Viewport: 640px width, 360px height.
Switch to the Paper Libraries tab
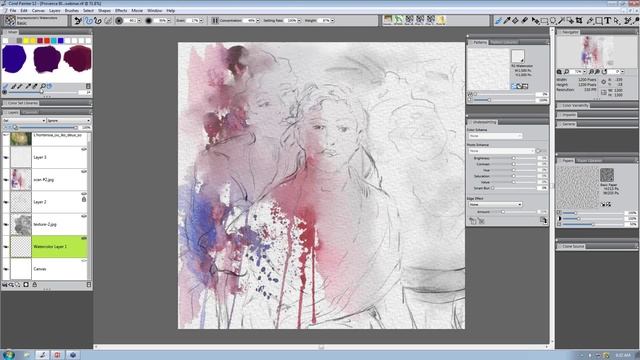click(x=589, y=161)
